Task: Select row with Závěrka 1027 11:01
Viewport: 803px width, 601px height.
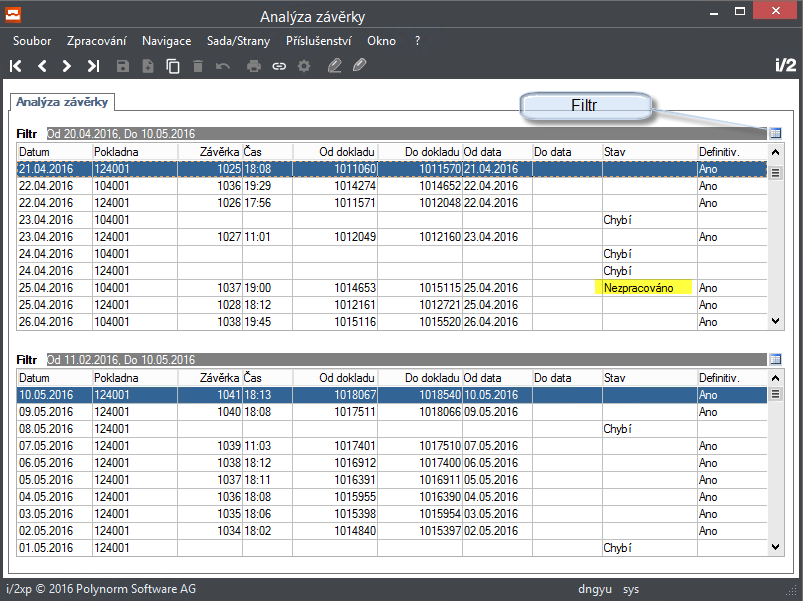Action: click(392, 237)
